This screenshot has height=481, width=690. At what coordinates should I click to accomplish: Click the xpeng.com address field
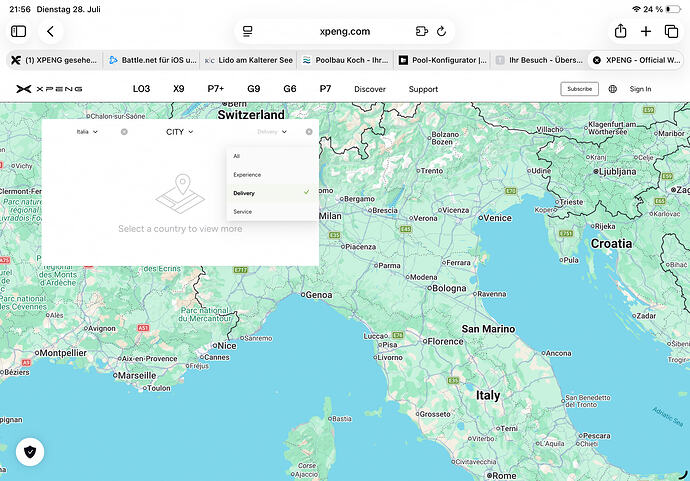[x=345, y=31]
